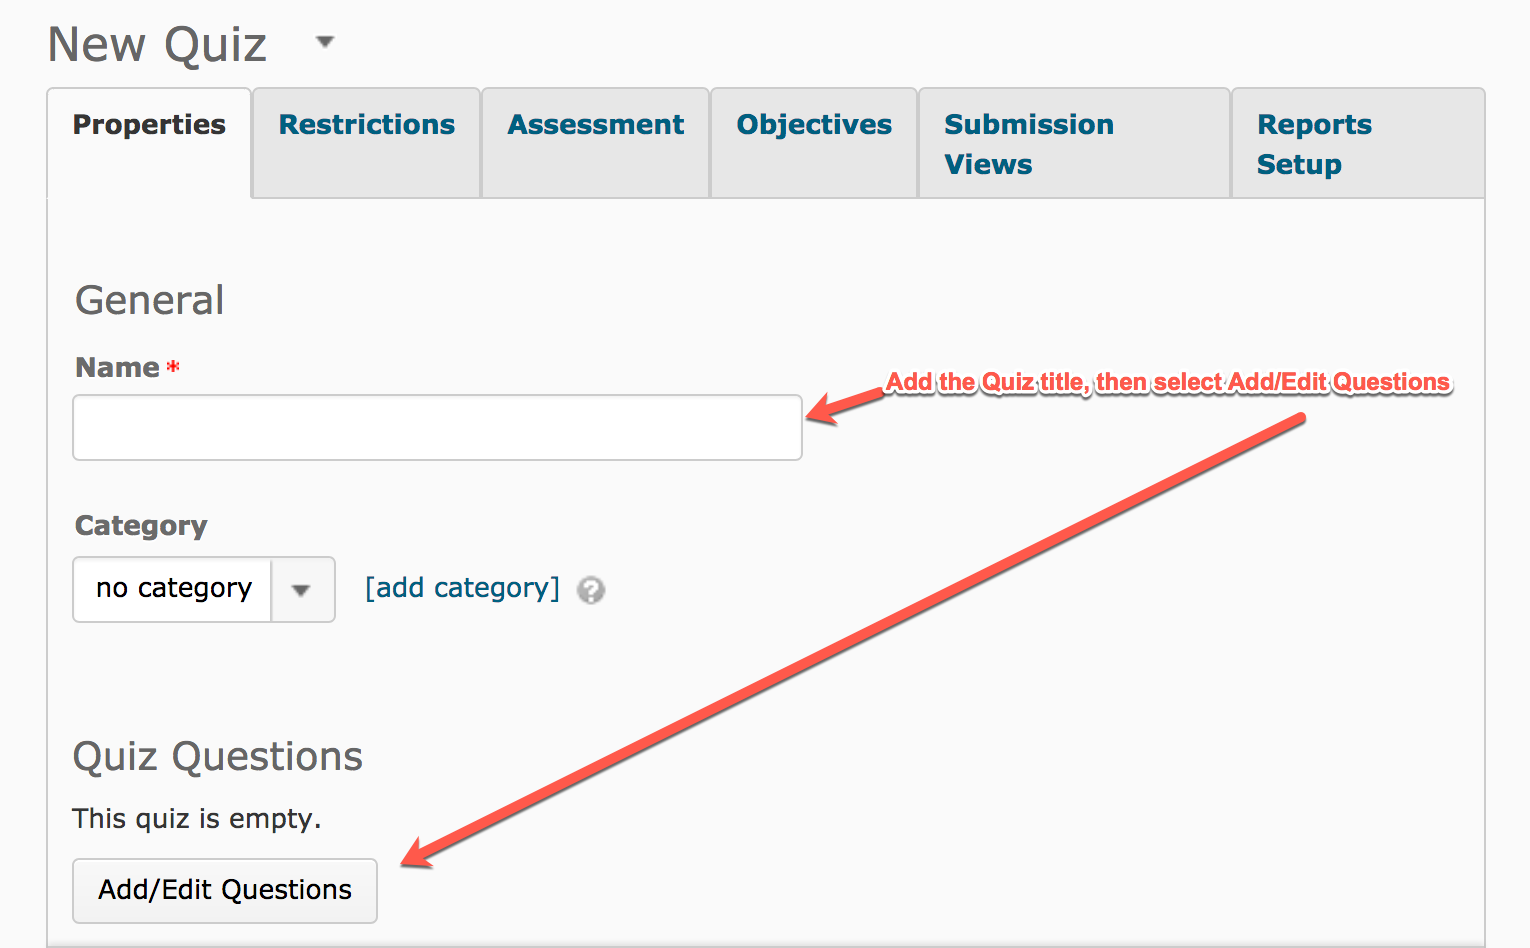Select the Objectives tab
Screen dimensions: 1530x948
(x=814, y=125)
